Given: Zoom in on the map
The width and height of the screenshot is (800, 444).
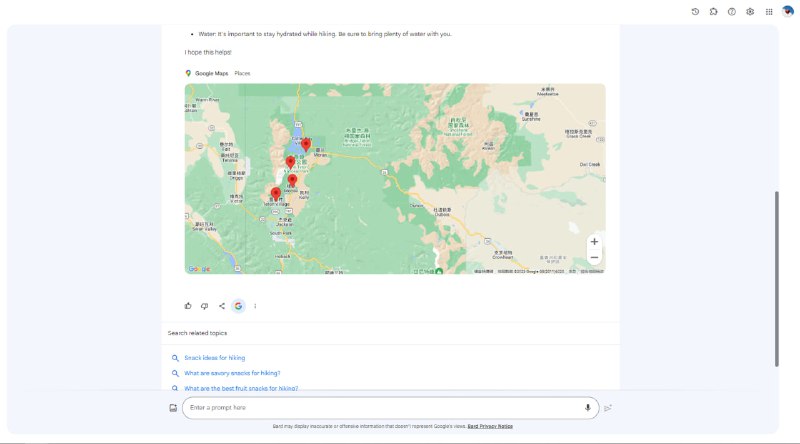Looking at the screenshot, I should point(594,242).
